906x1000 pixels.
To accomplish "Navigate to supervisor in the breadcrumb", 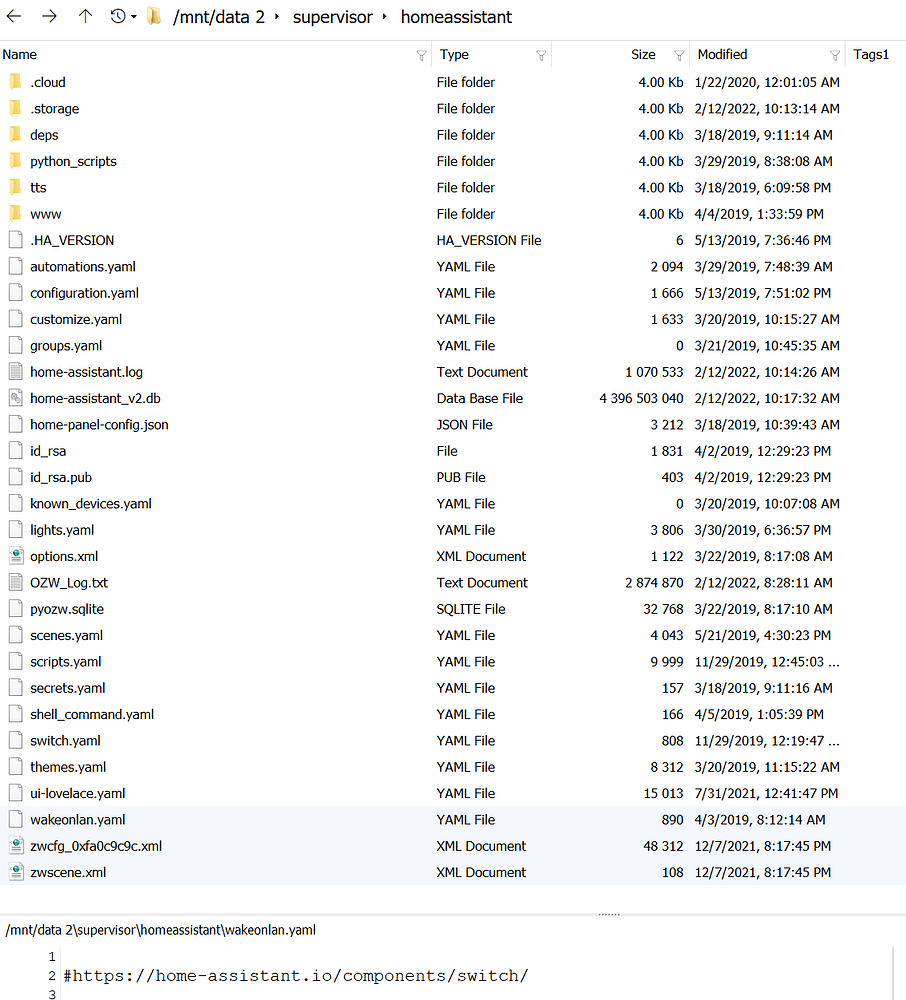I will click(333, 17).
